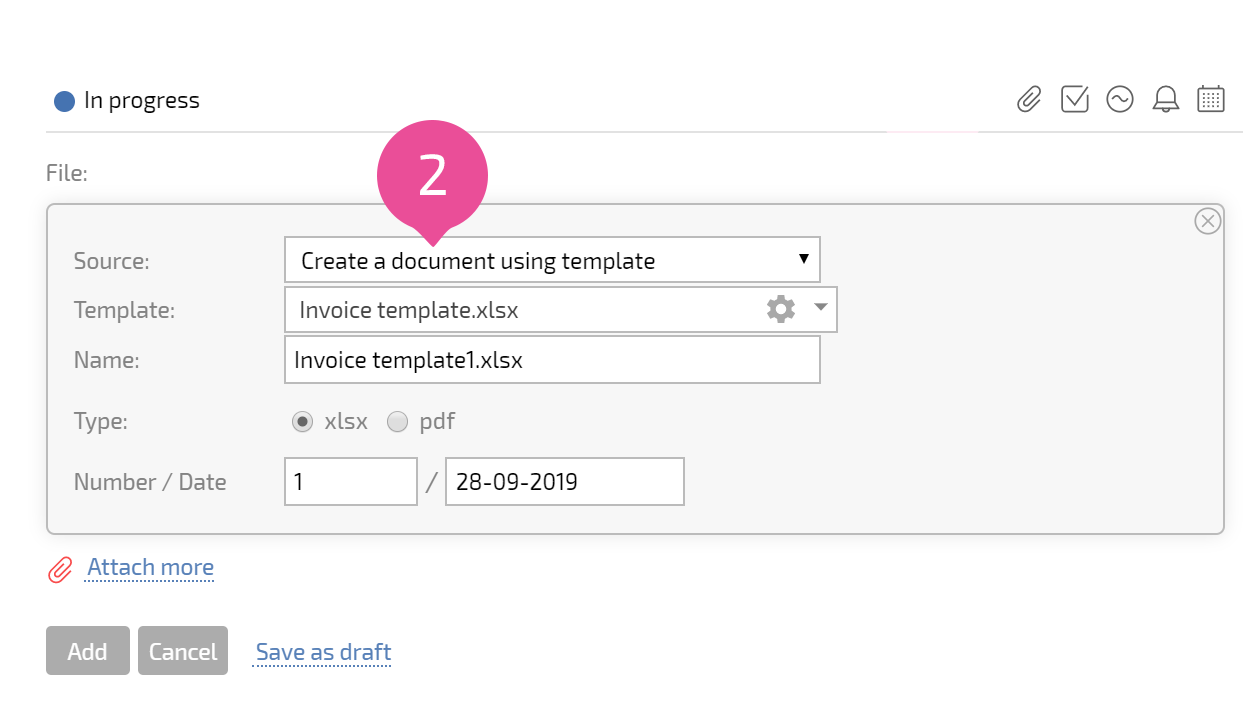Click the notification bell icon
Screen dimensions: 1245x723
pyautogui.click(x=1165, y=99)
